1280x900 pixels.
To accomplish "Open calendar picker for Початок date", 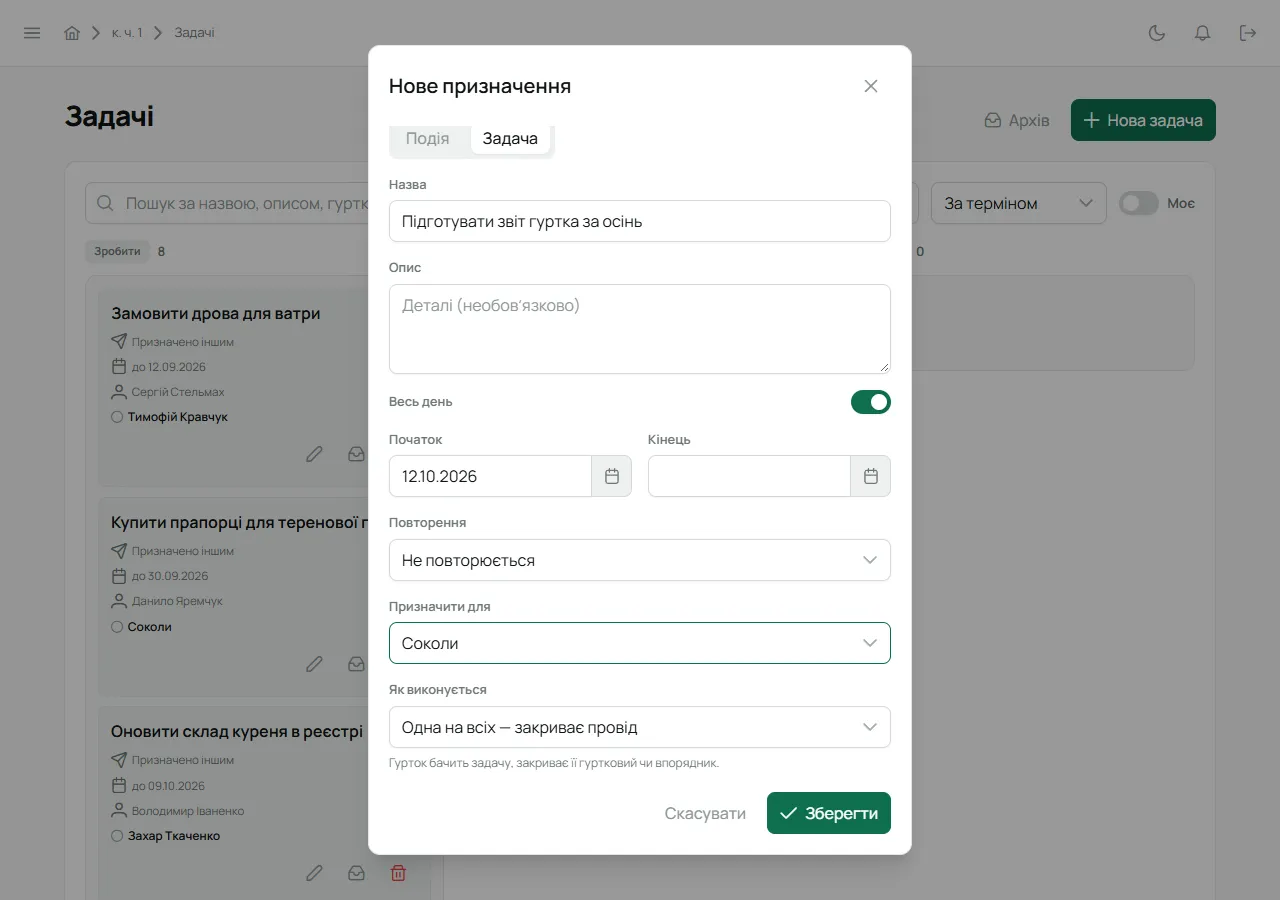I will 612,476.
